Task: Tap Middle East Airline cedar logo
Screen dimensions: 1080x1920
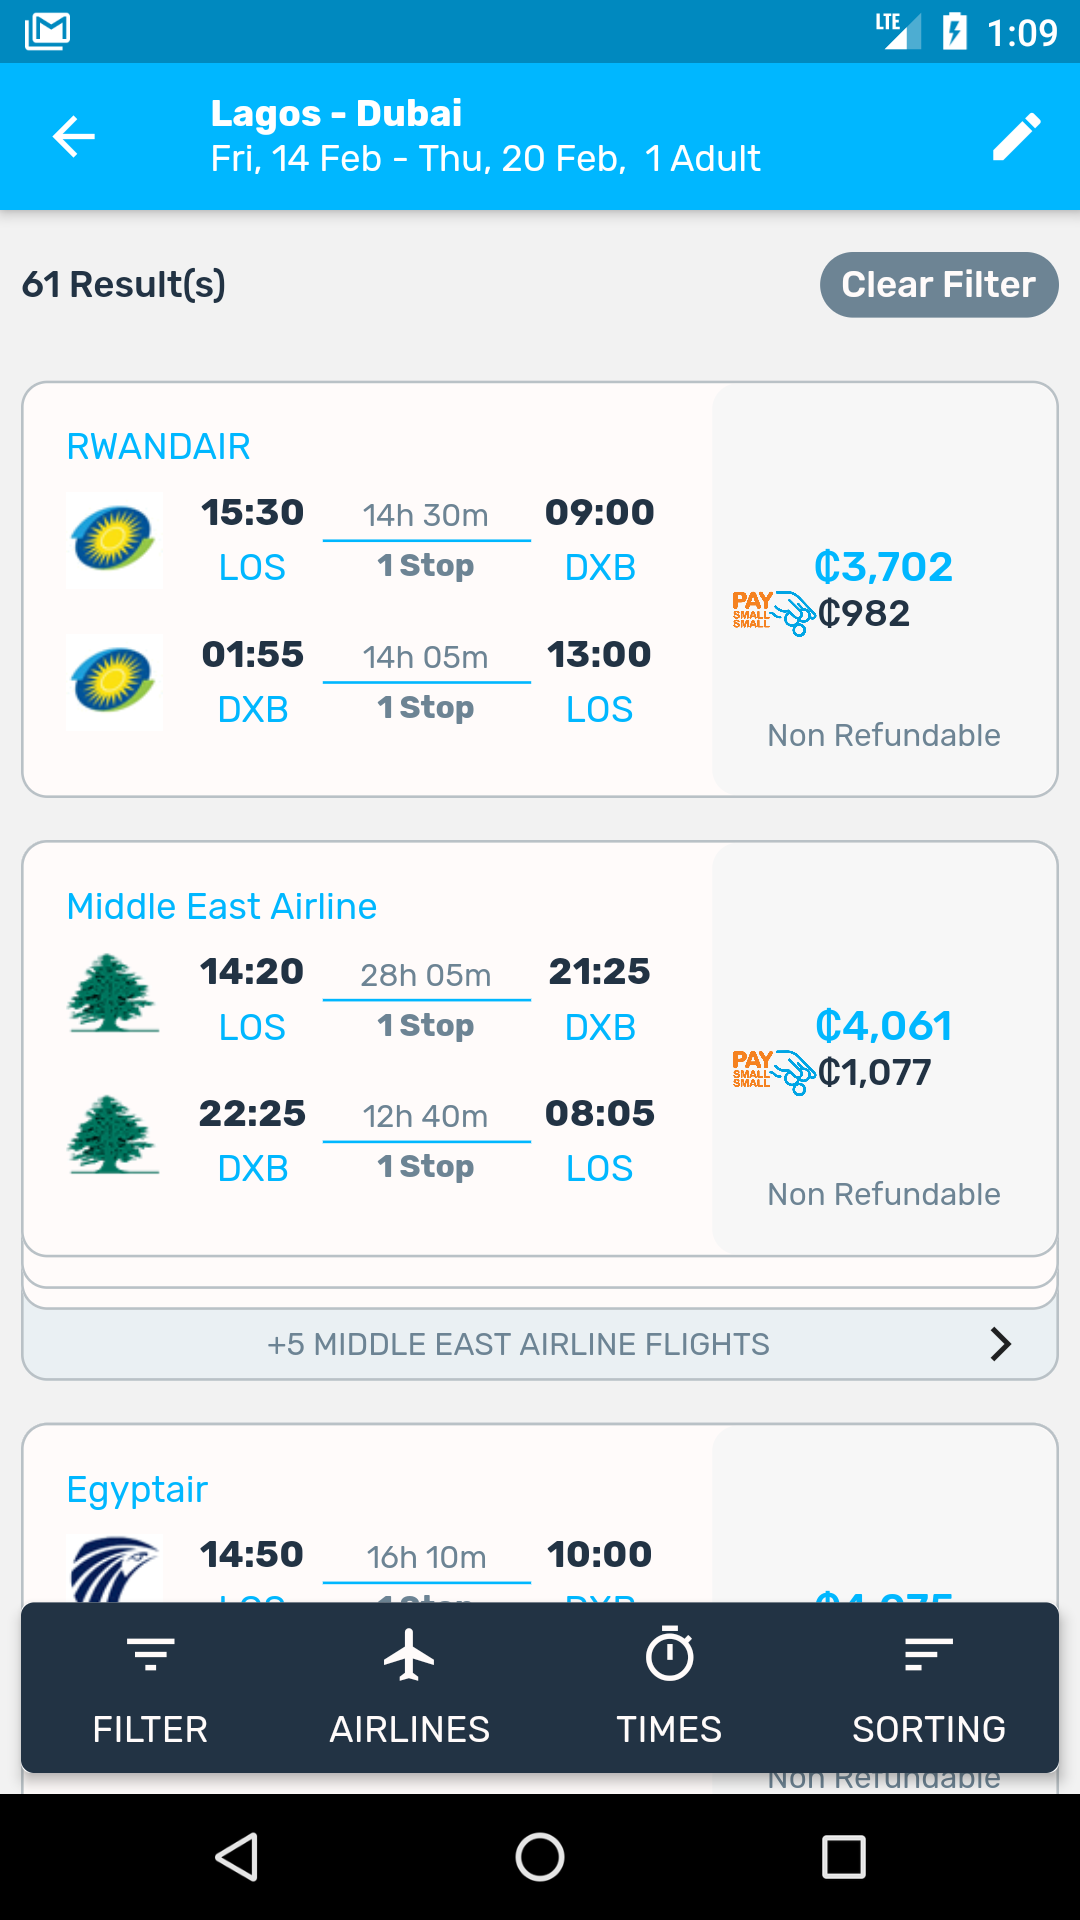Action: point(114,993)
